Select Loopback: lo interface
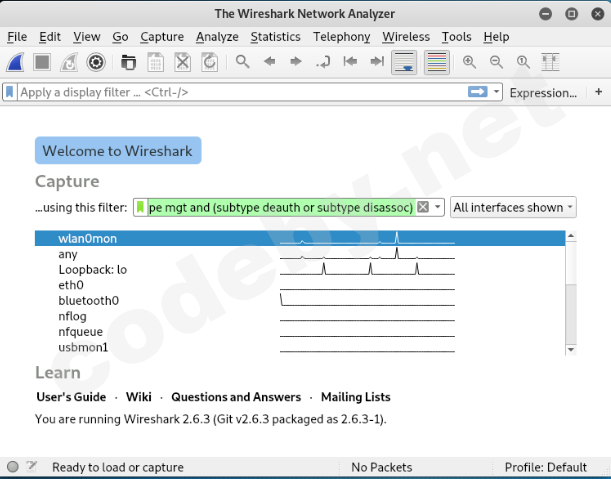The height and width of the screenshot is (479, 611). pyautogui.click(x=300, y=270)
